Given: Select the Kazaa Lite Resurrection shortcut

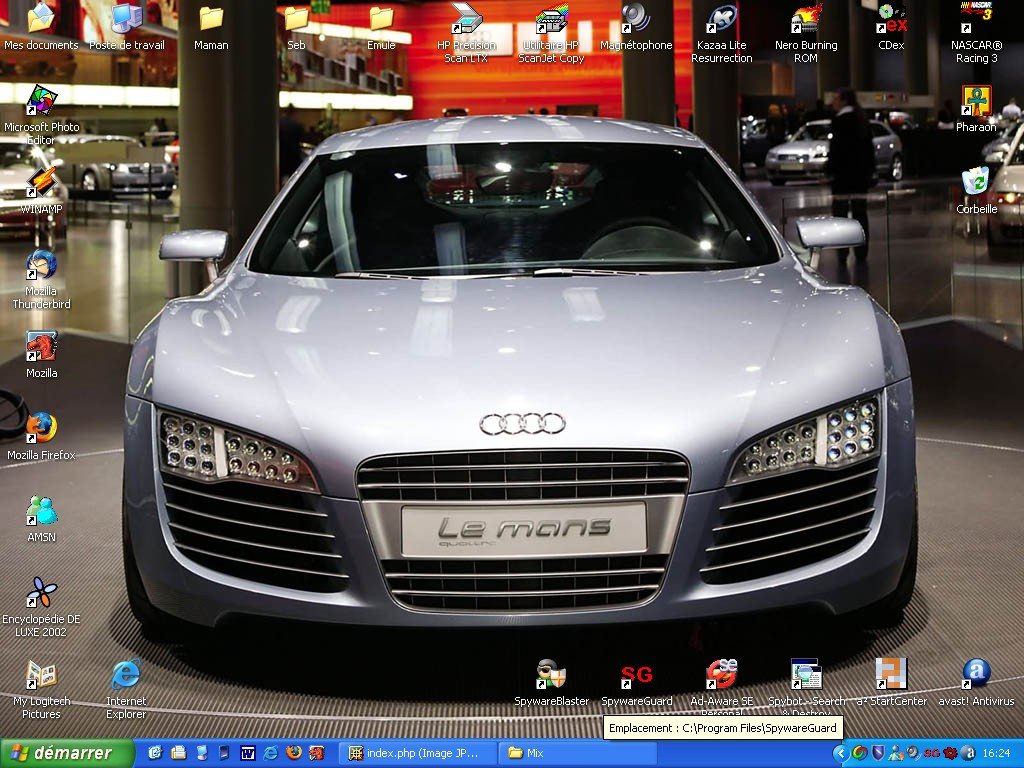Looking at the screenshot, I should point(721,20).
